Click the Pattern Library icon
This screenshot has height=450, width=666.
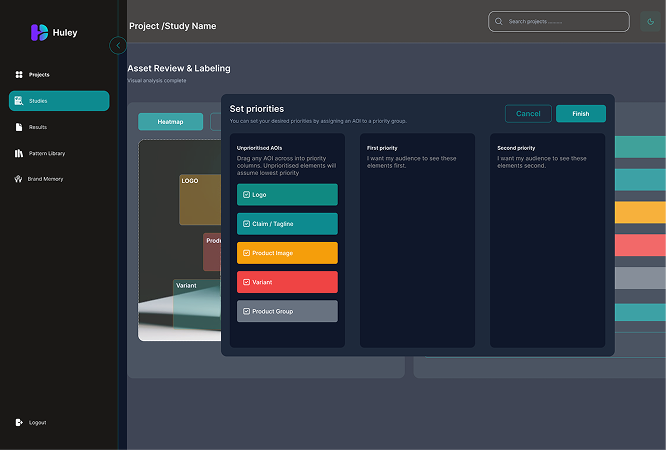coord(19,153)
